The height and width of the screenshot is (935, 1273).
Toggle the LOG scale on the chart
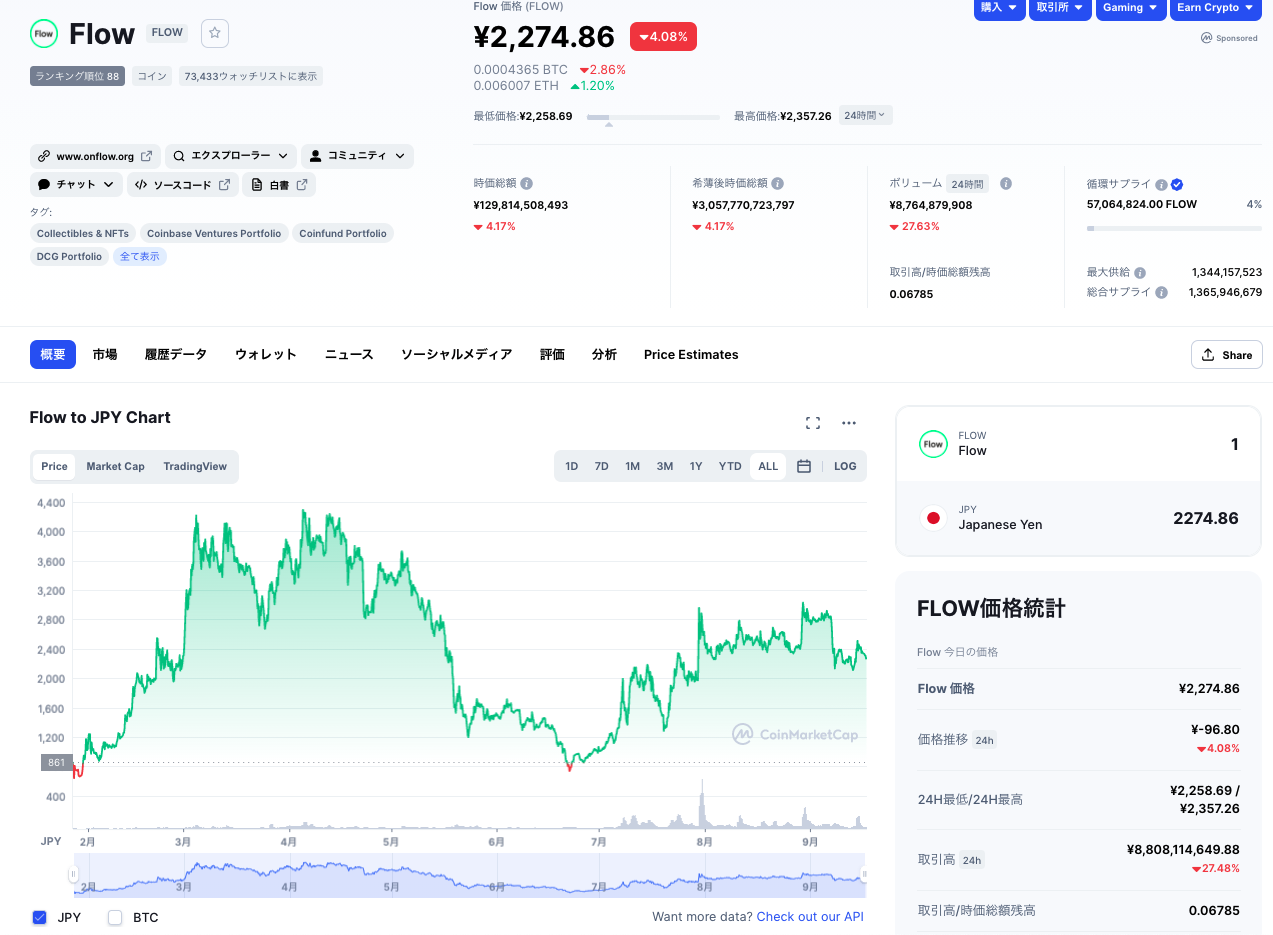tap(845, 466)
